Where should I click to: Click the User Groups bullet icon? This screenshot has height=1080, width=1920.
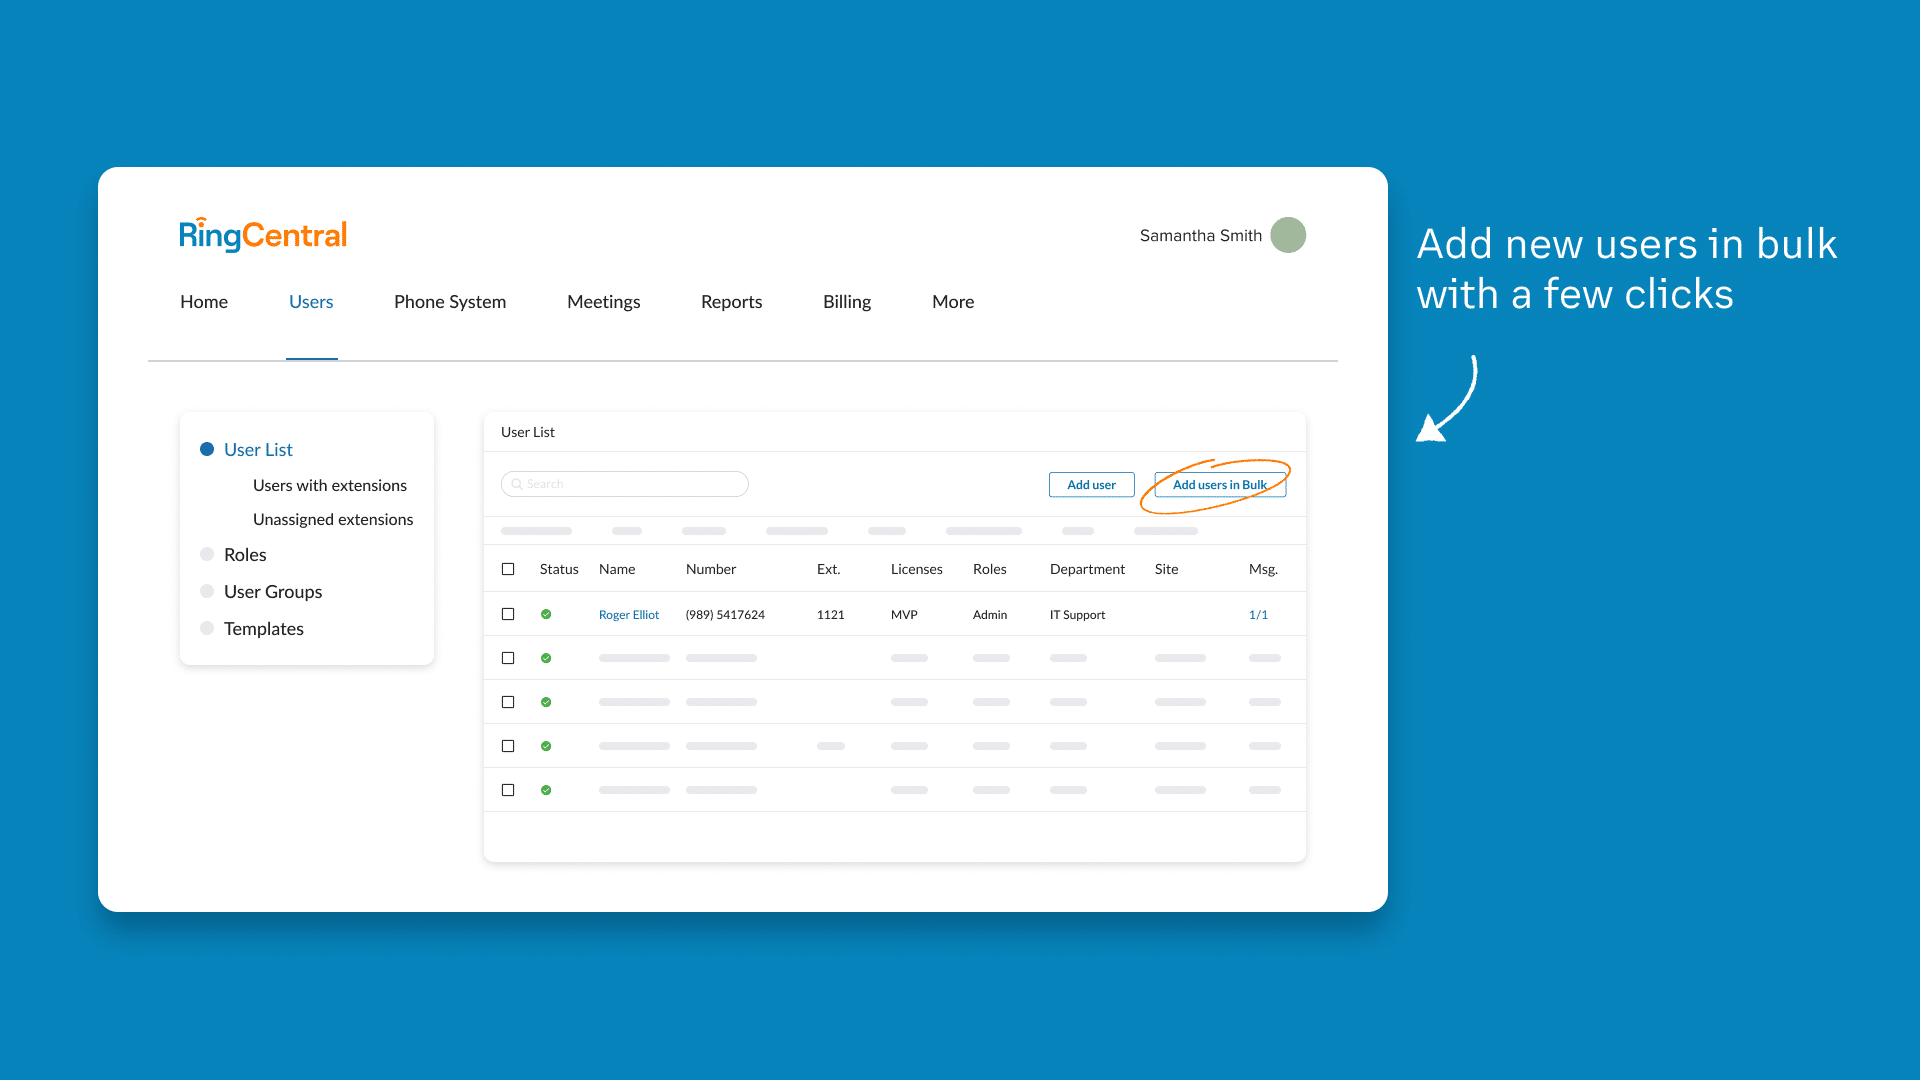point(207,591)
